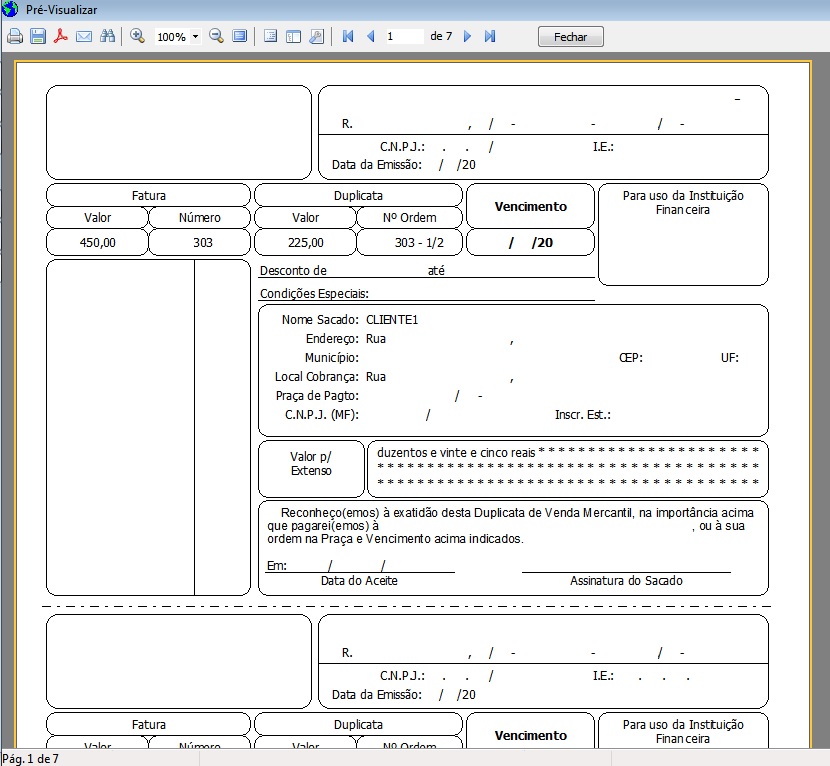Select the Fatura número 303 cell
Viewport: 830px width, 766px height.
pos(200,242)
